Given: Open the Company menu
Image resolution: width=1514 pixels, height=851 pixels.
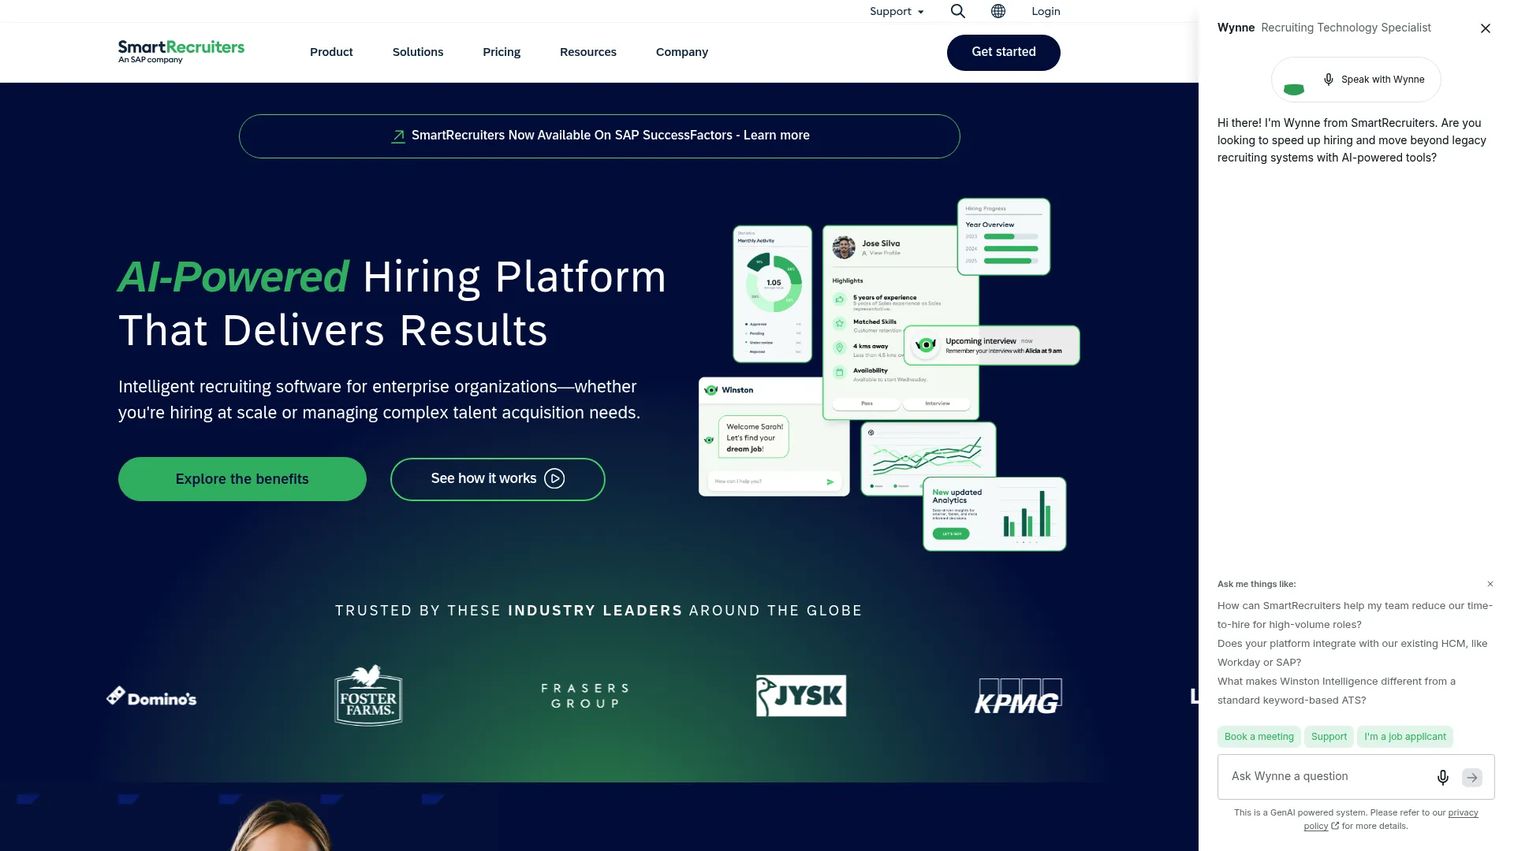Looking at the screenshot, I should [x=682, y=52].
